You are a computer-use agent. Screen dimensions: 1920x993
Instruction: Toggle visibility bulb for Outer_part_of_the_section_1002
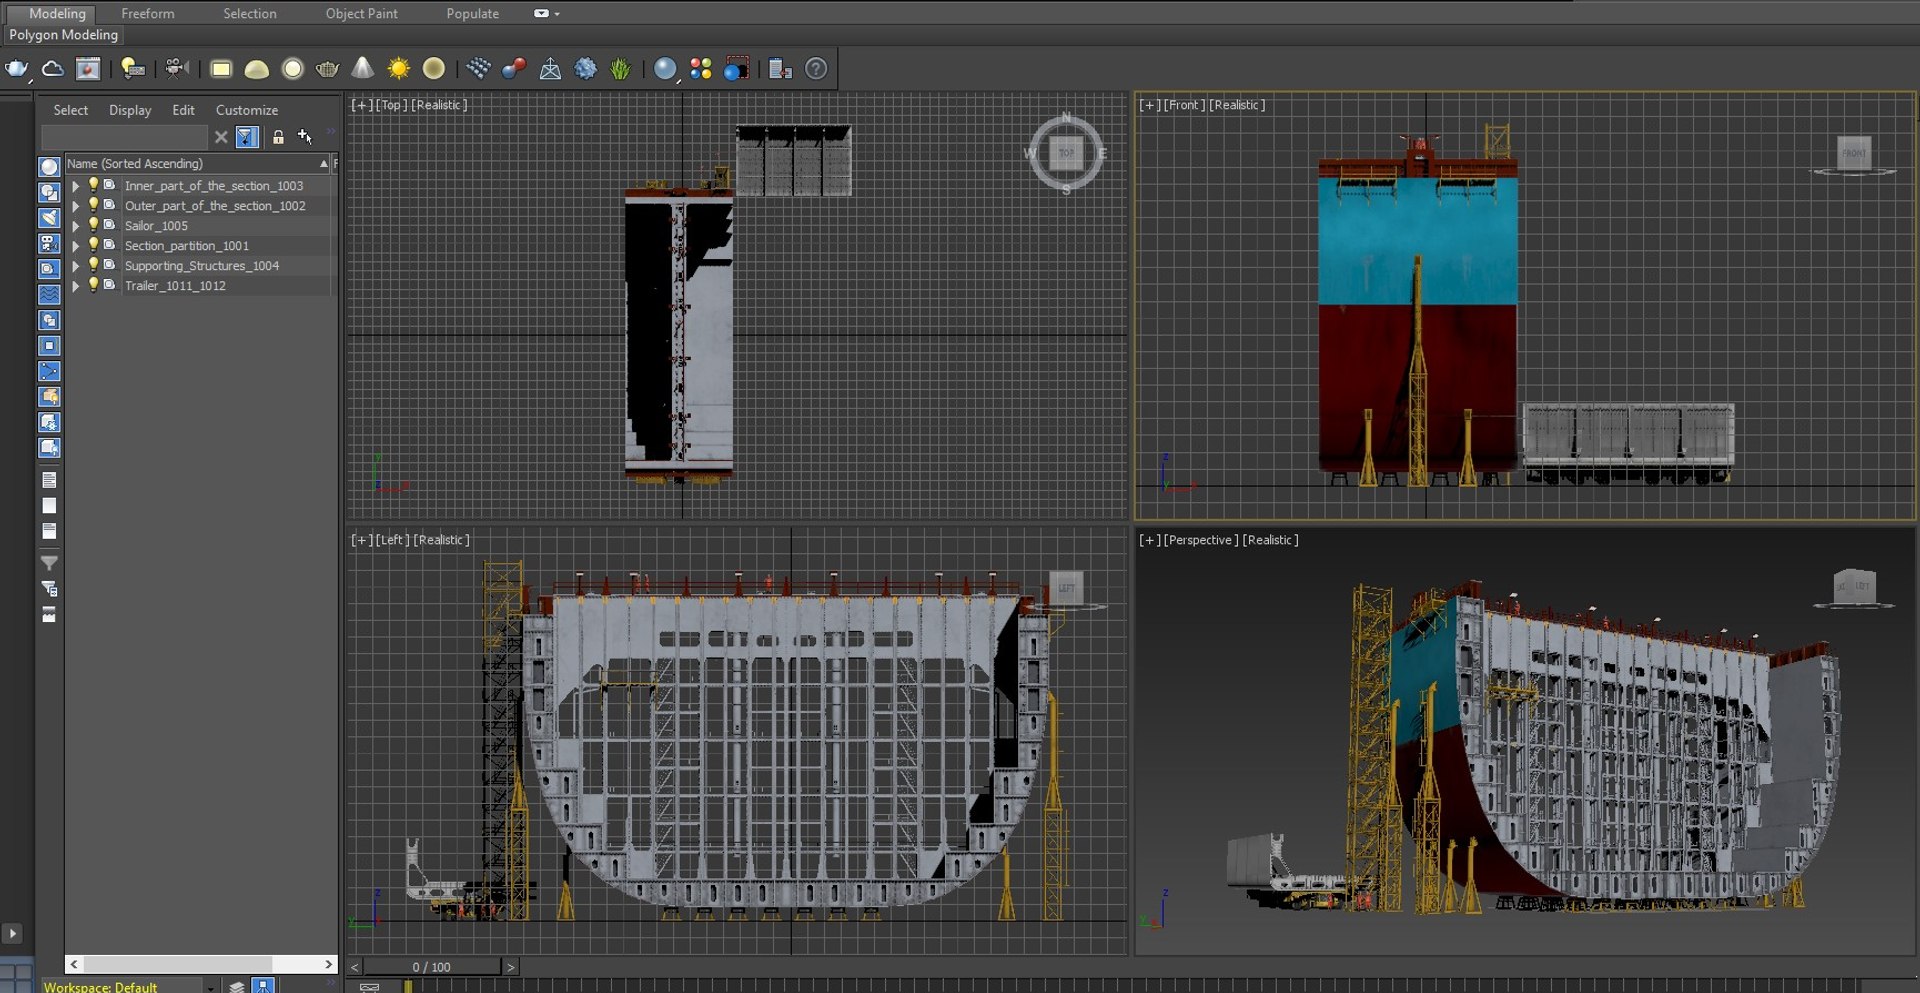93,205
